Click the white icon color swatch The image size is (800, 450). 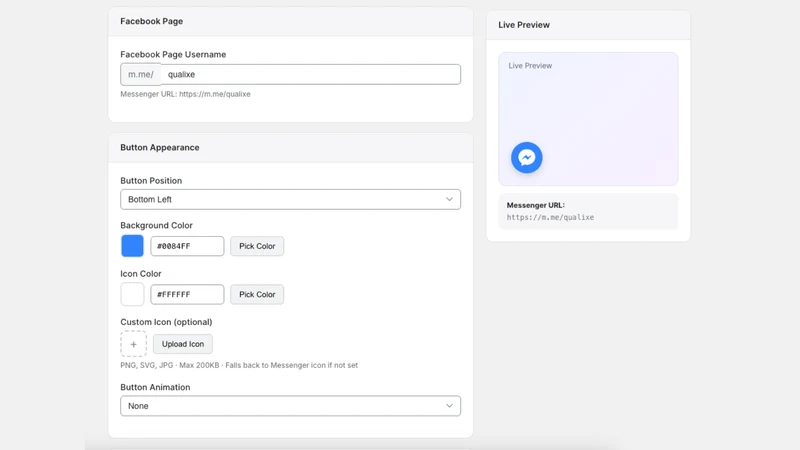tap(132, 294)
